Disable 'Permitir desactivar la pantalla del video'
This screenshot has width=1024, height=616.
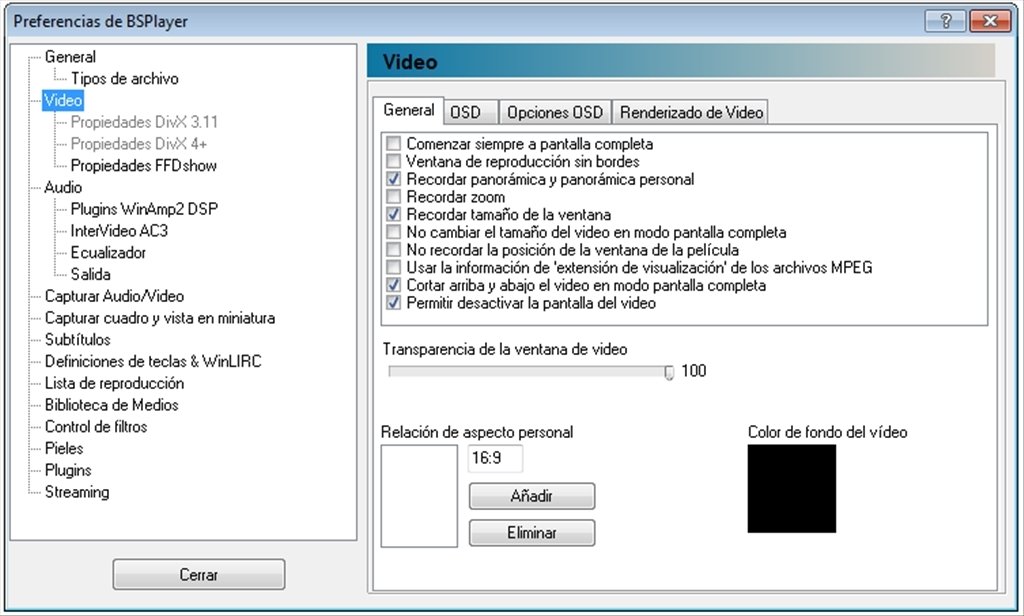(393, 302)
